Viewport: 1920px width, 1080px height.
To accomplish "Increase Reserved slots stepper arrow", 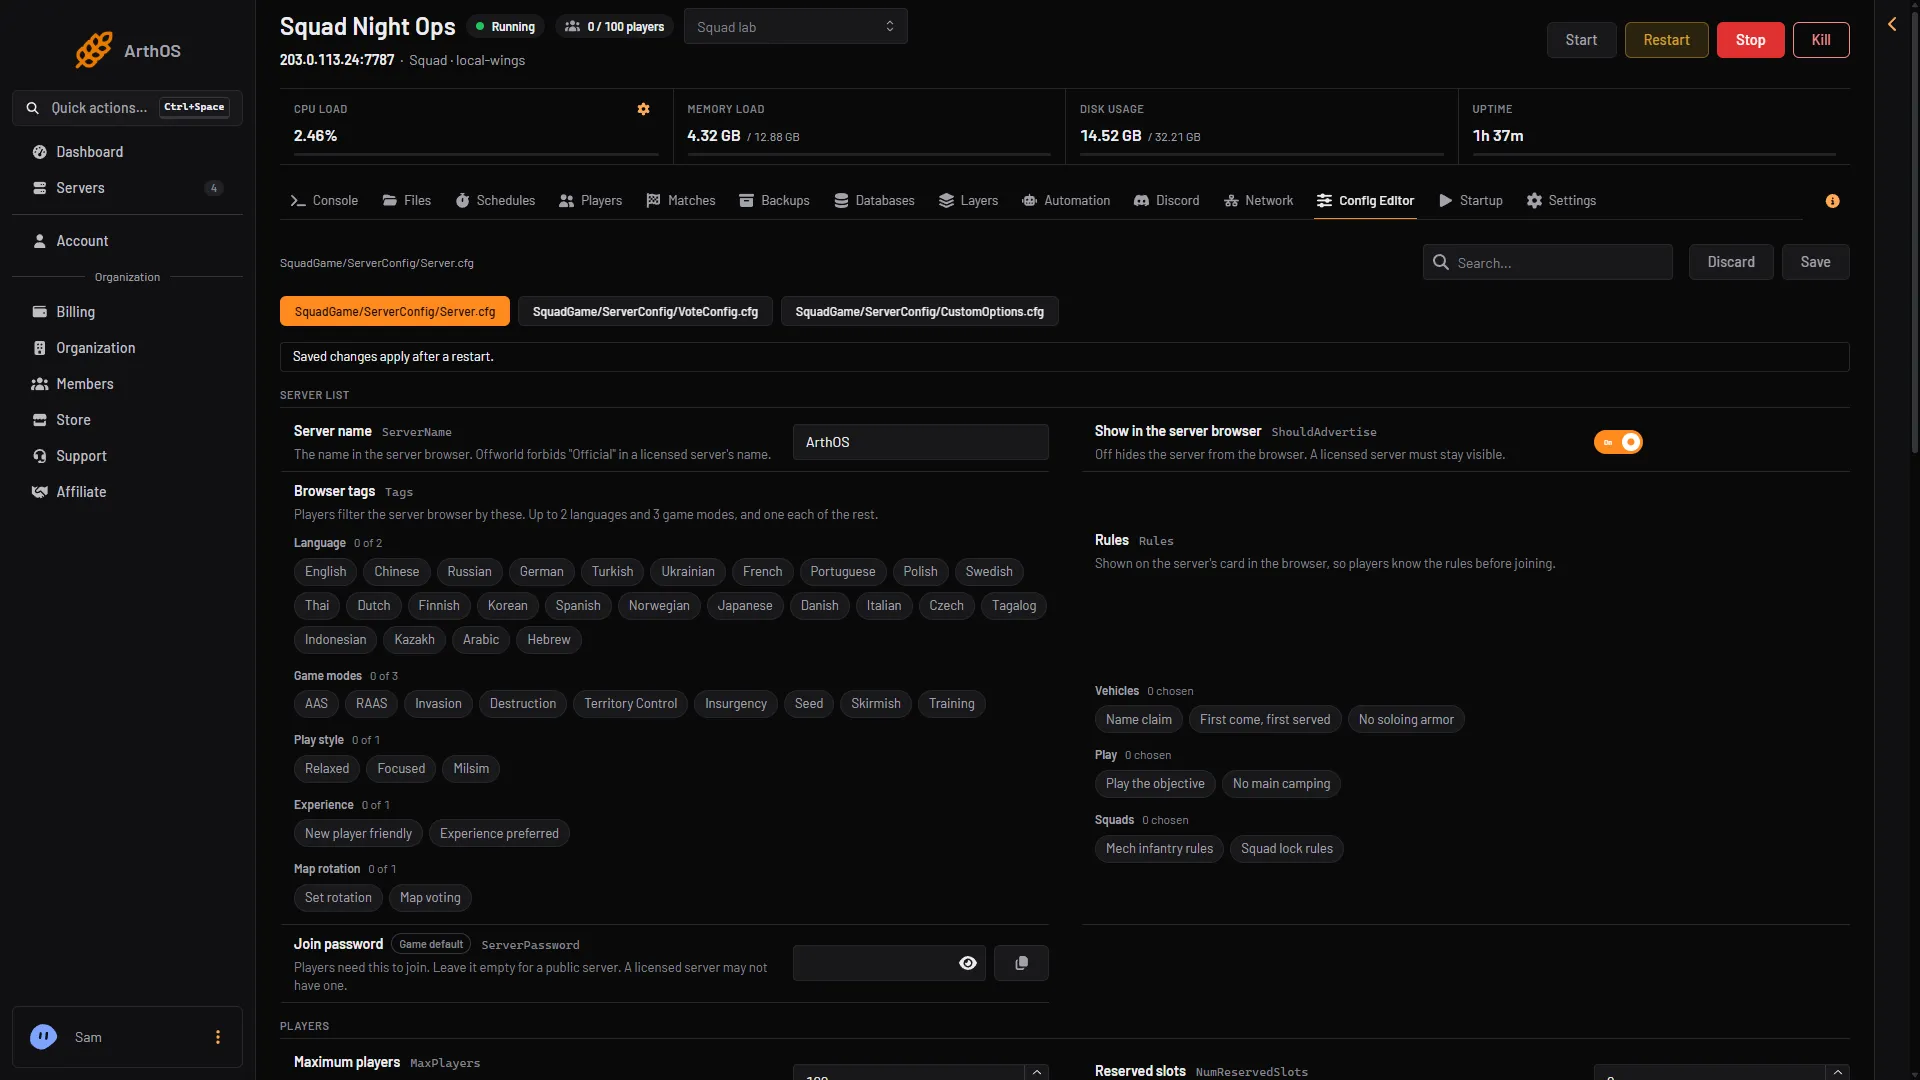I will pos(1837,1072).
